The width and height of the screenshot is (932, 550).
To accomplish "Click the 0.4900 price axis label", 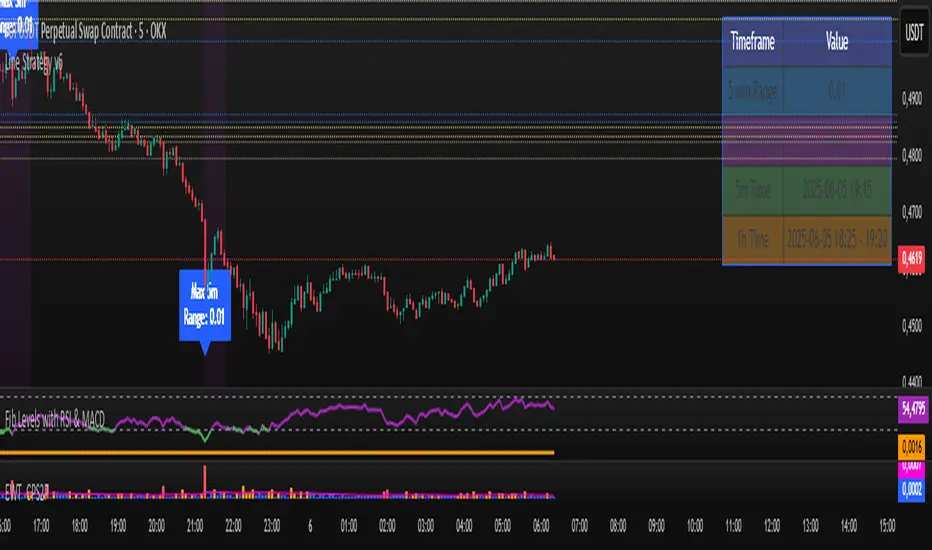I will (912, 99).
